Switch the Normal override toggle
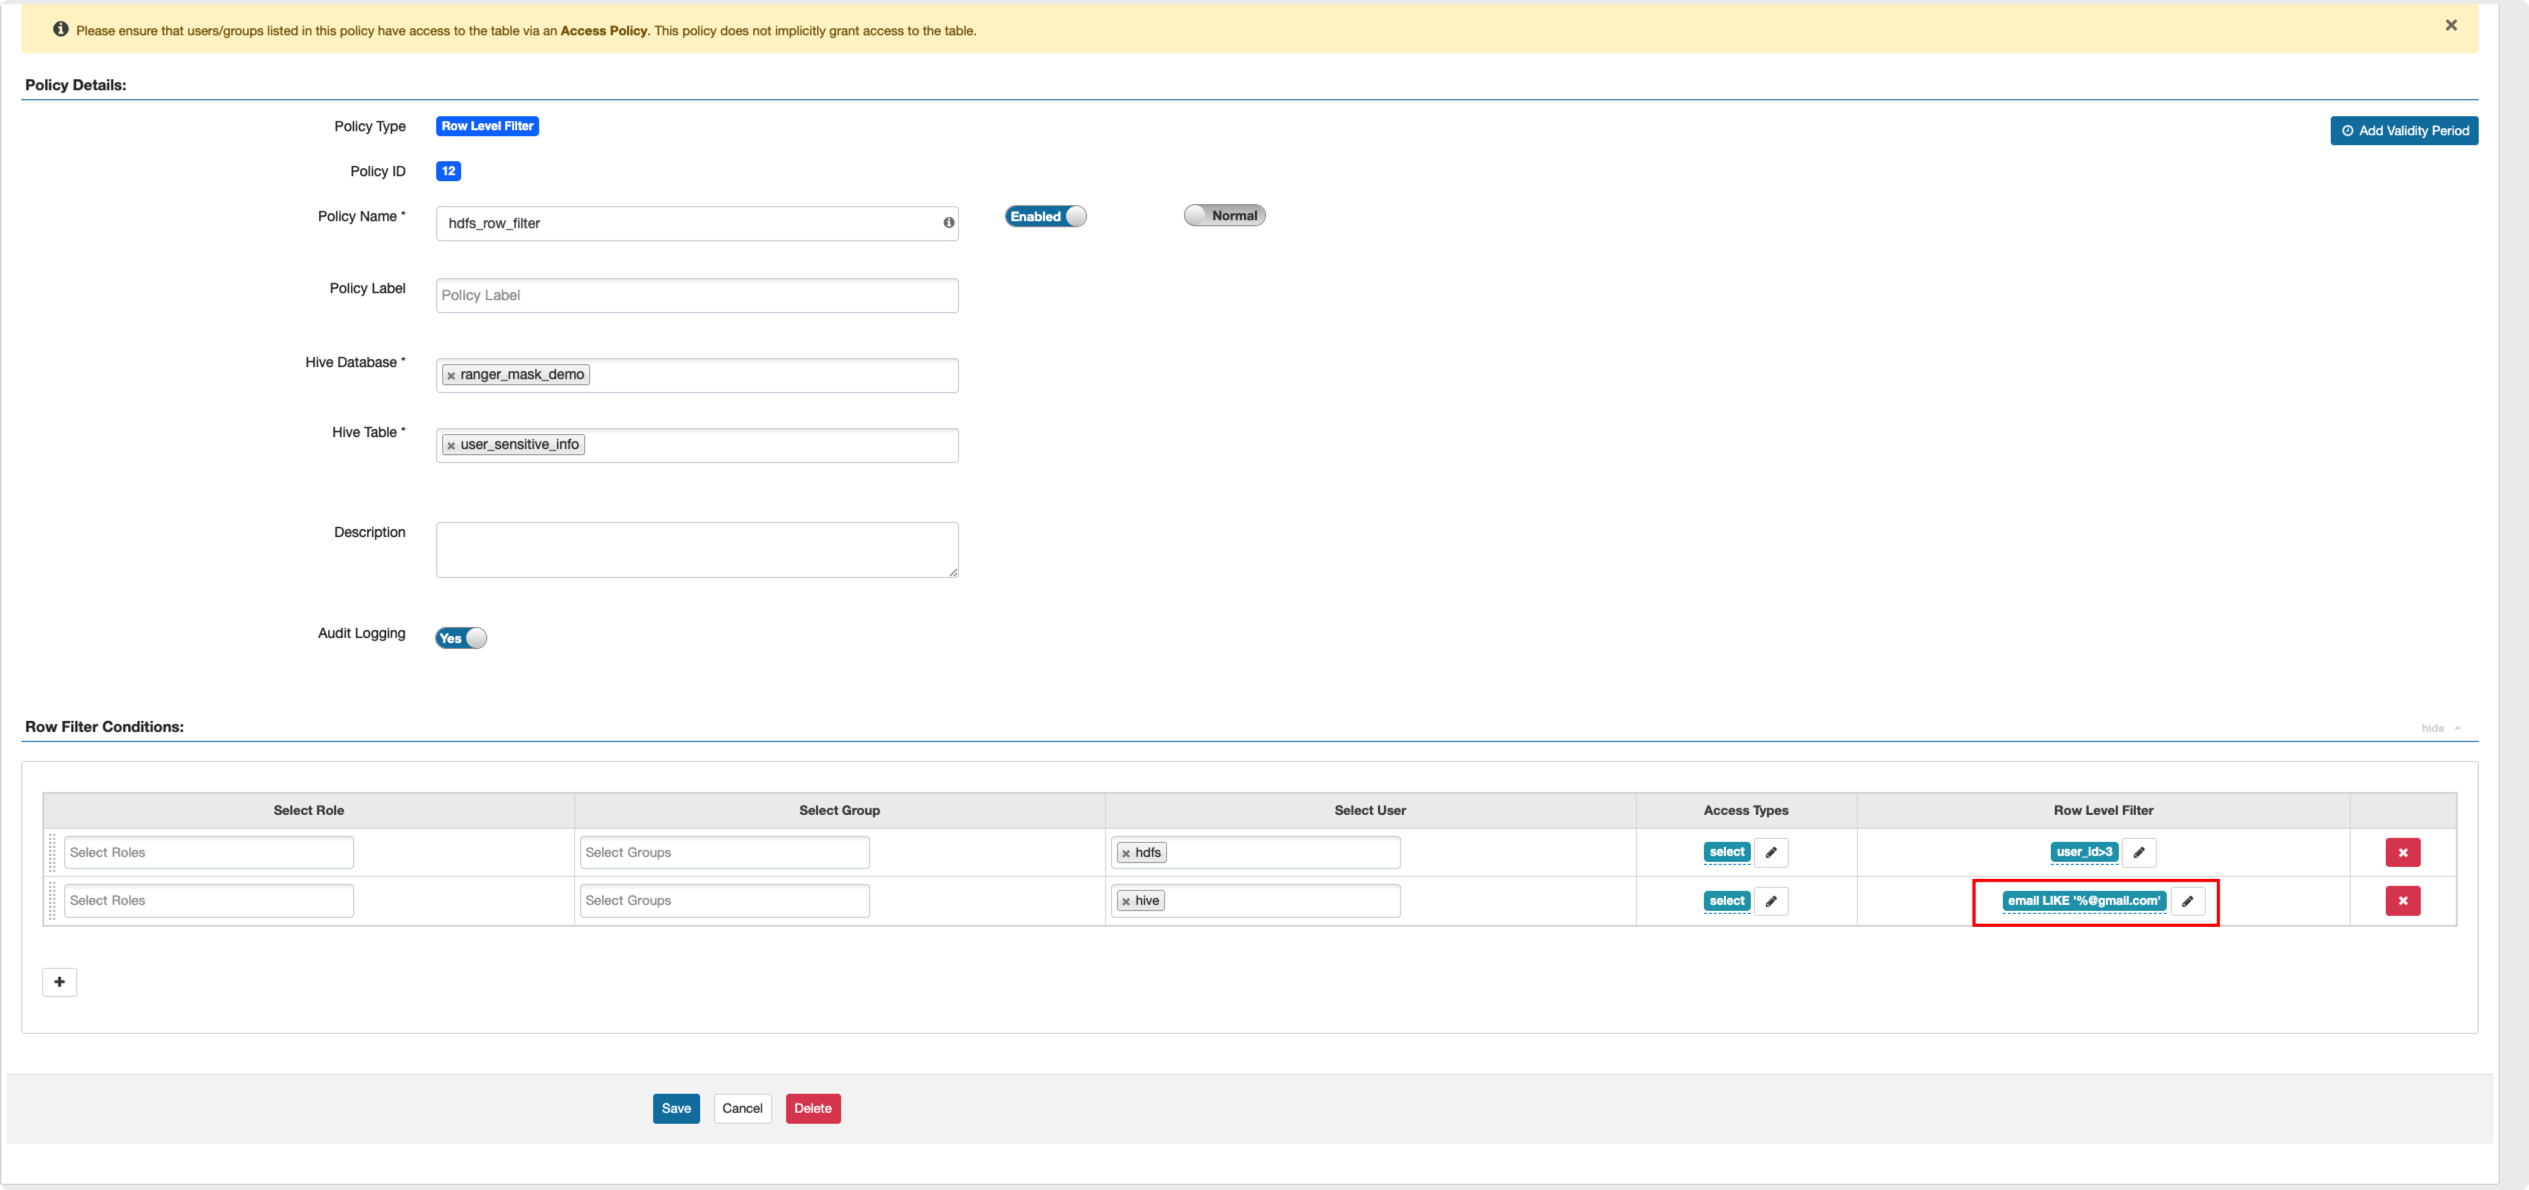Screen dimensions: 2529x1190 point(1224,216)
